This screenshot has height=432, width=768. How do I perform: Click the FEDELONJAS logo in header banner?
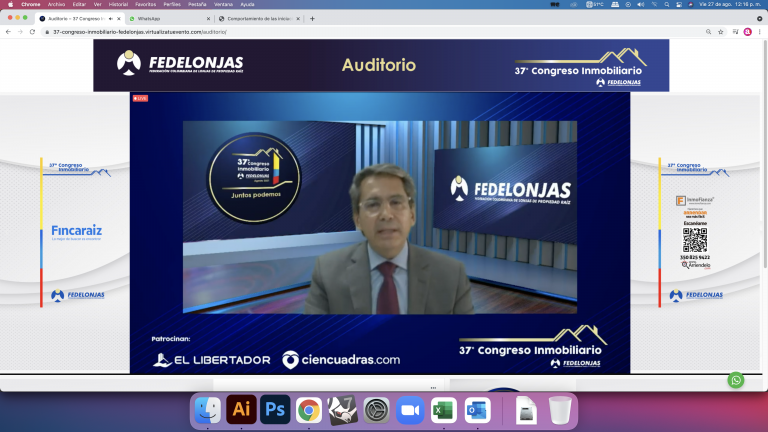180,63
